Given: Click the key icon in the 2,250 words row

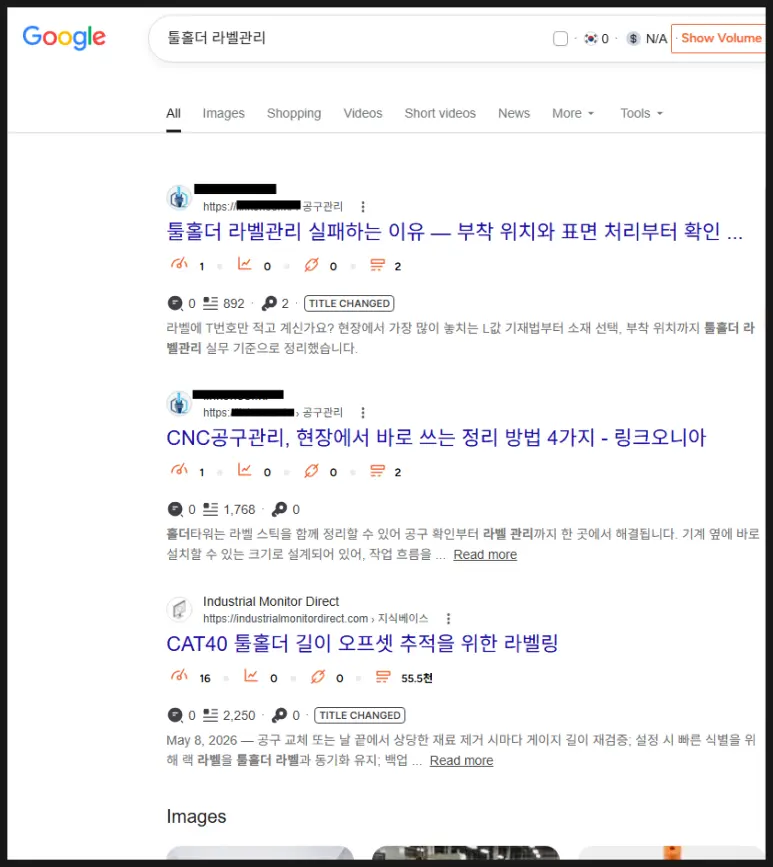Looking at the screenshot, I should tap(280, 715).
